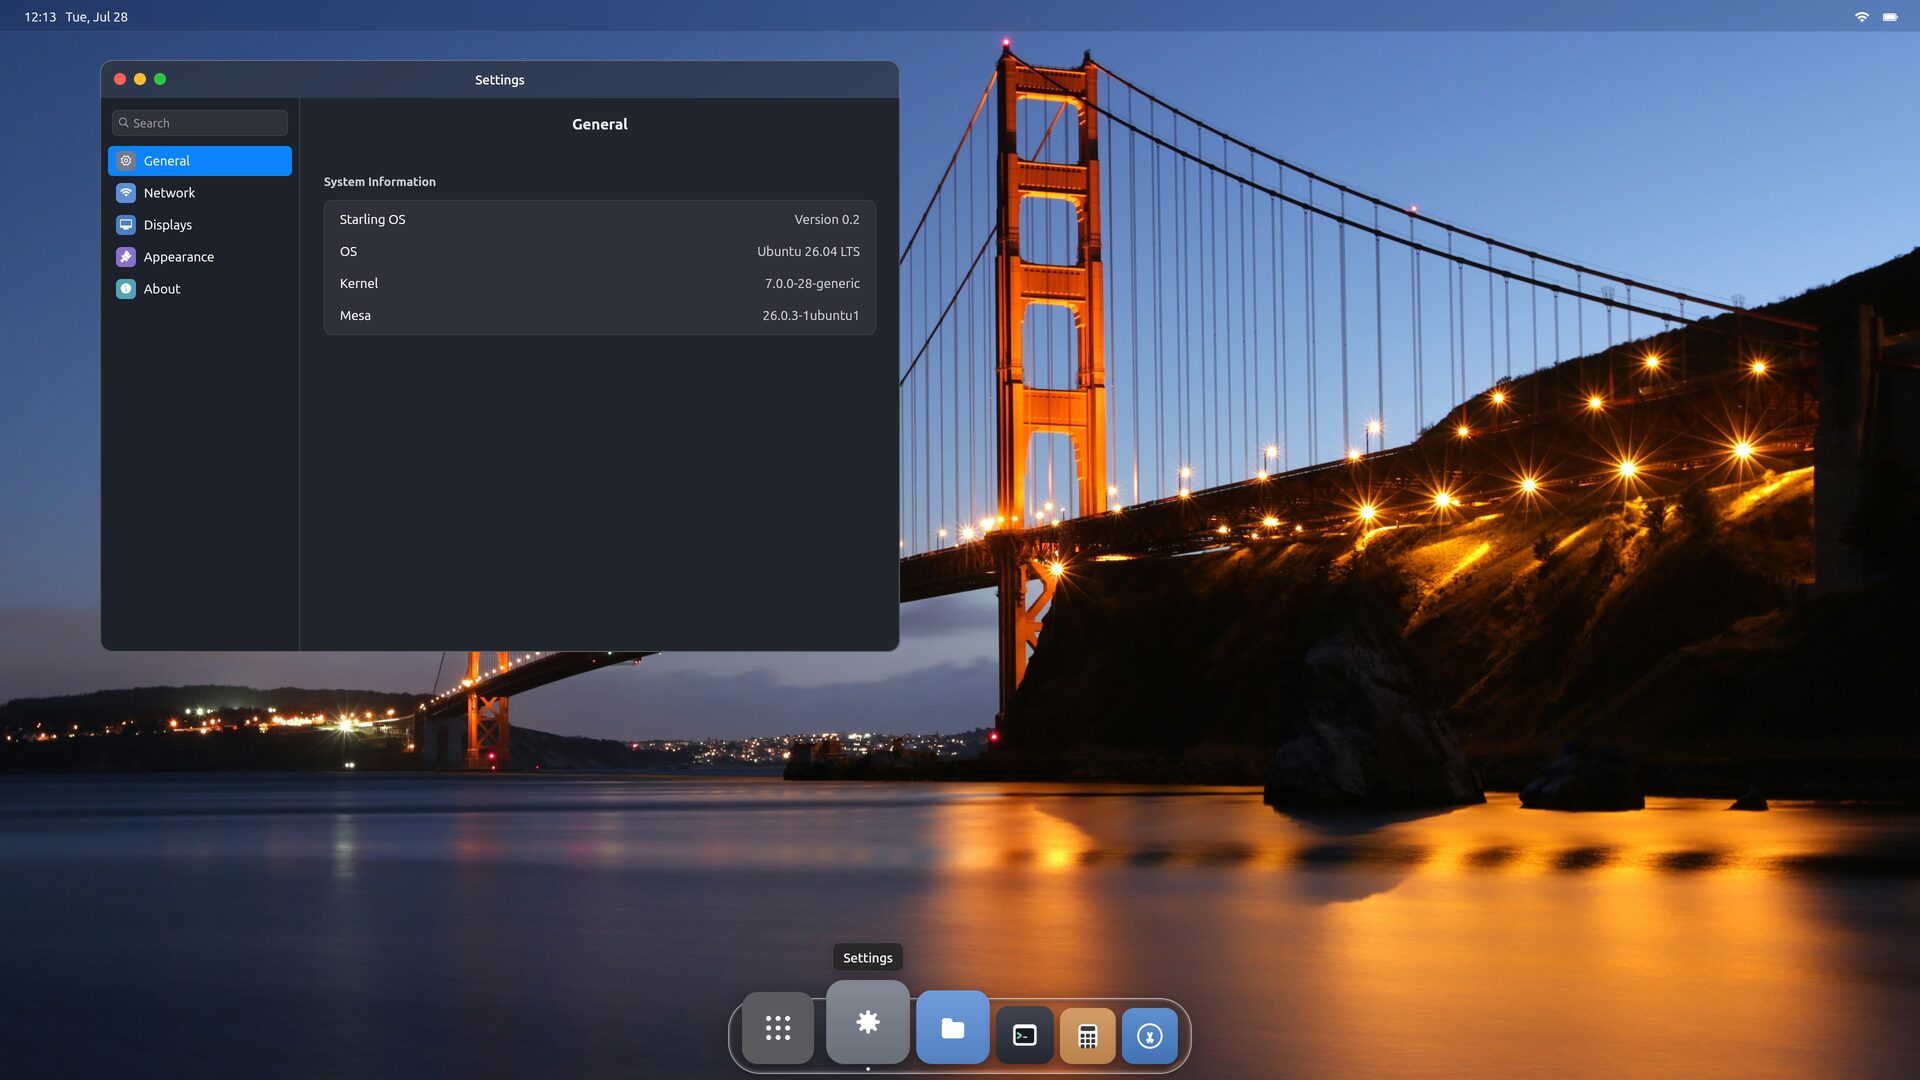Focus the Search field in Settings sidebar
Viewport: 1920px width, 1080px height.
click(x=200, y=123)
